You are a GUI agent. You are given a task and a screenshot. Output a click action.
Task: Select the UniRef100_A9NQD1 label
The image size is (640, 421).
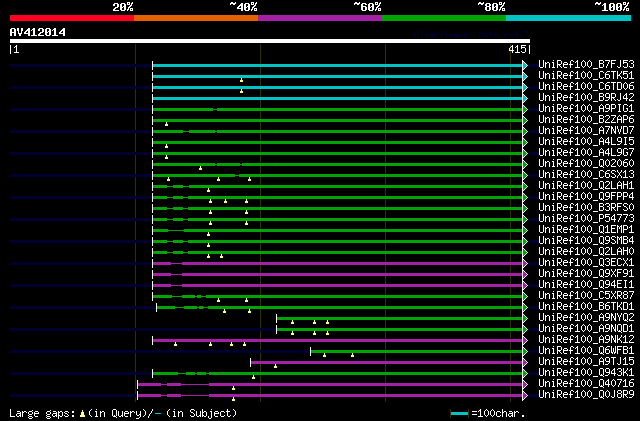click(x=586, y=329)
